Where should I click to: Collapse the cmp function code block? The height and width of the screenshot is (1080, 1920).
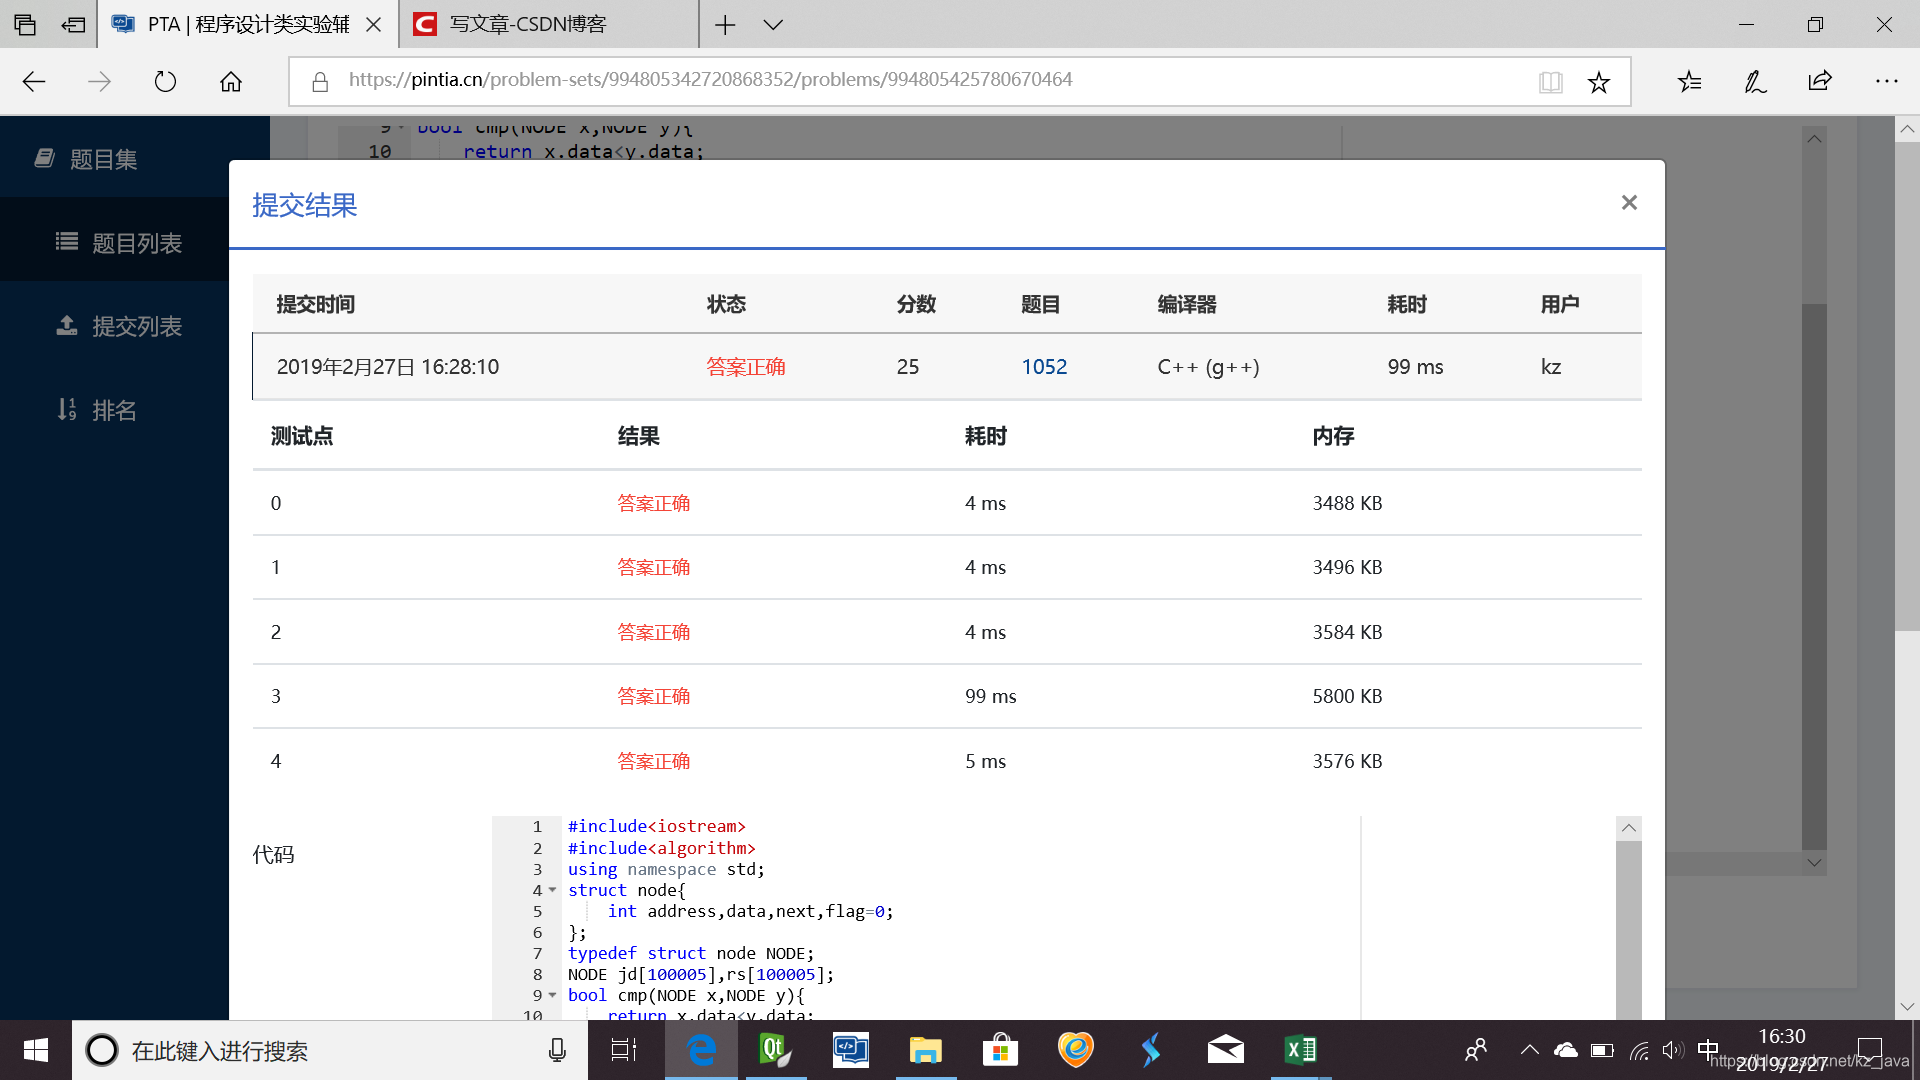tap(551, 995)
